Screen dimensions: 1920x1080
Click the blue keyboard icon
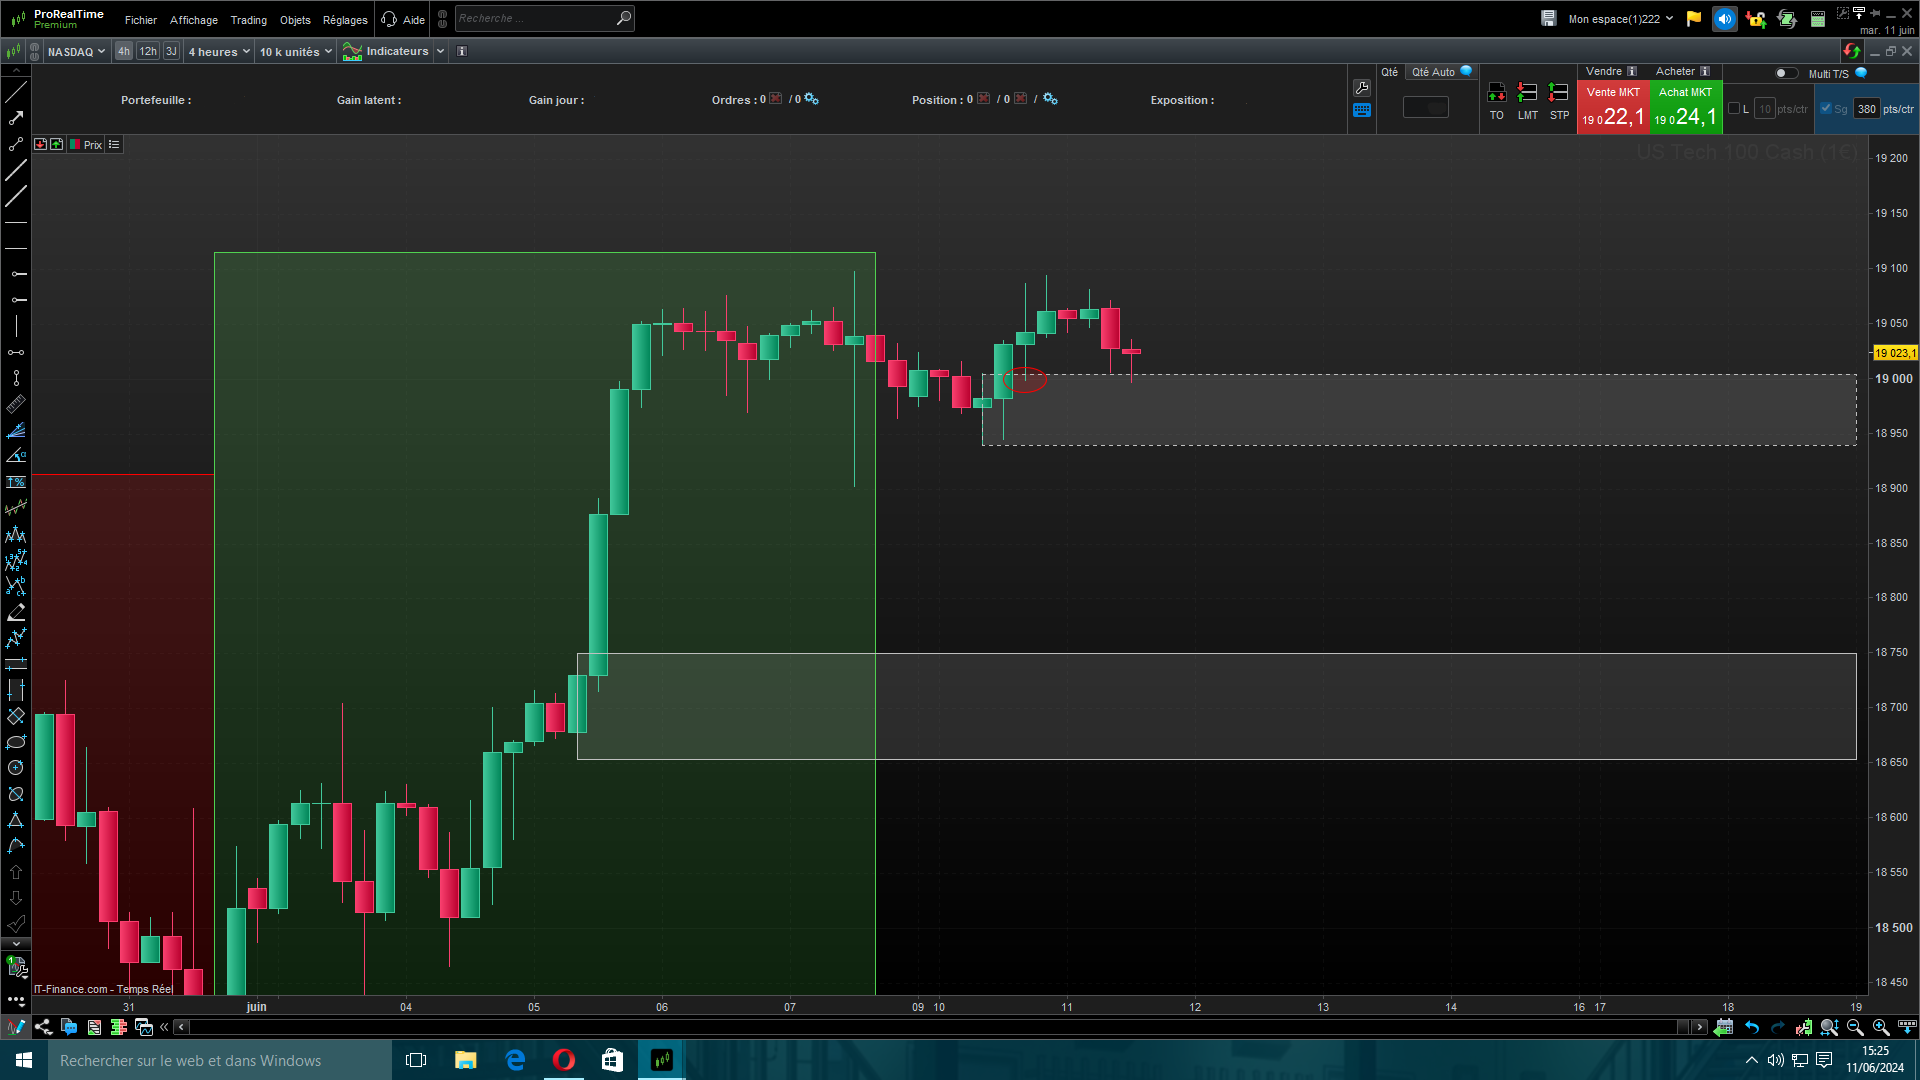pos(1361,111)
